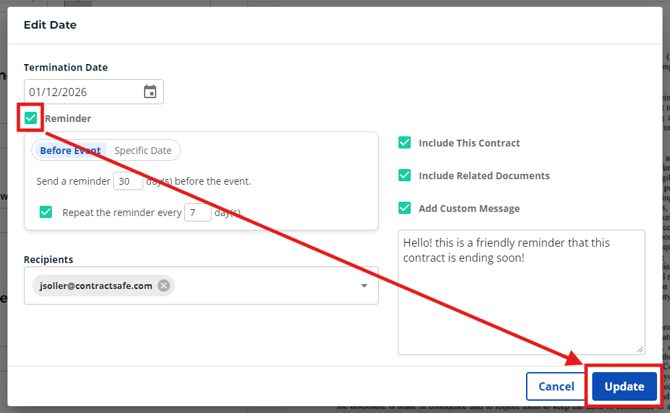Disable the Include This Contract checkbox
Screen dimensions: 670x413
coord(404,143)
